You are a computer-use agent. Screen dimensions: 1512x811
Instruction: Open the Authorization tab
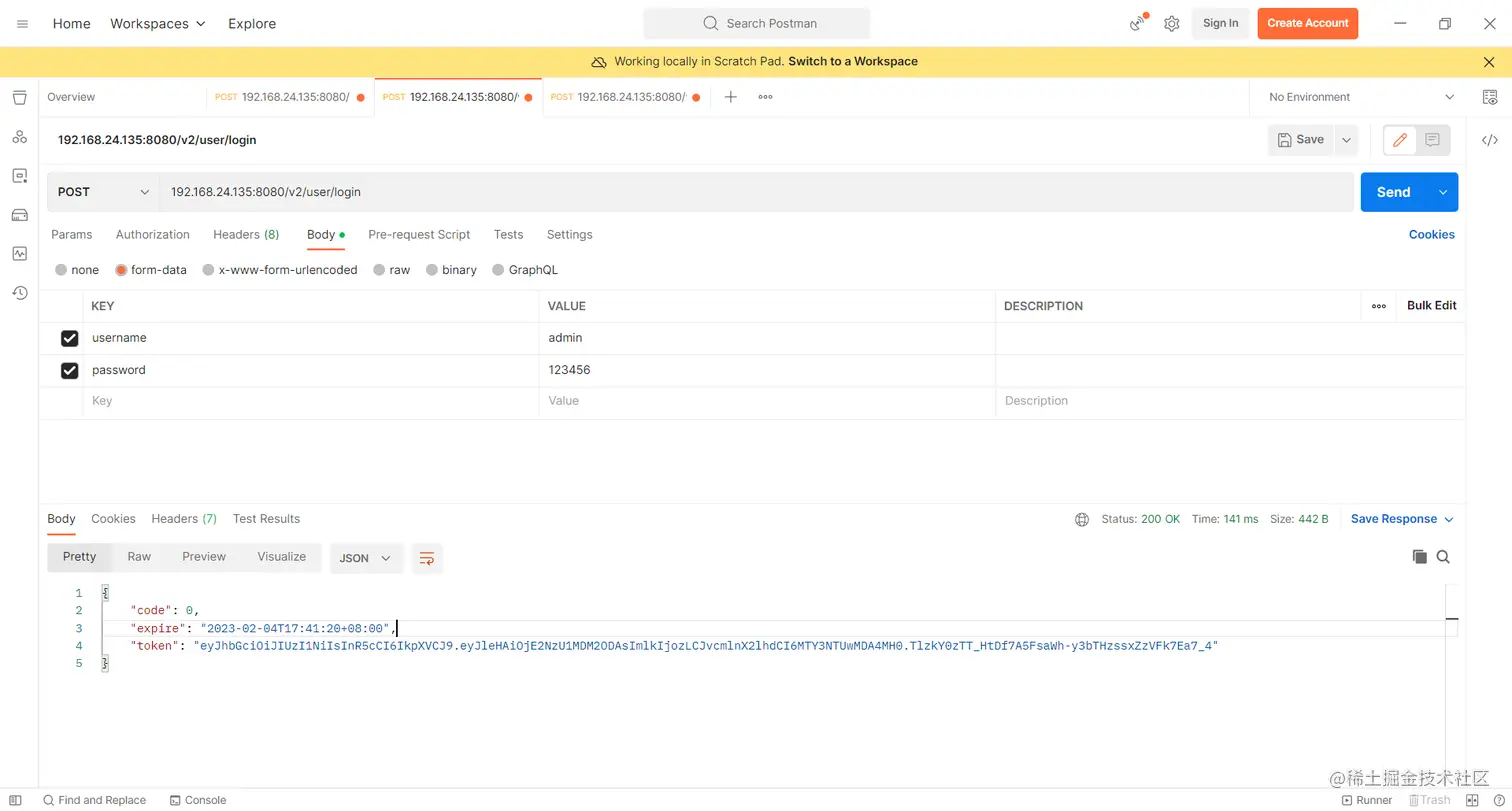coord(152,234)
